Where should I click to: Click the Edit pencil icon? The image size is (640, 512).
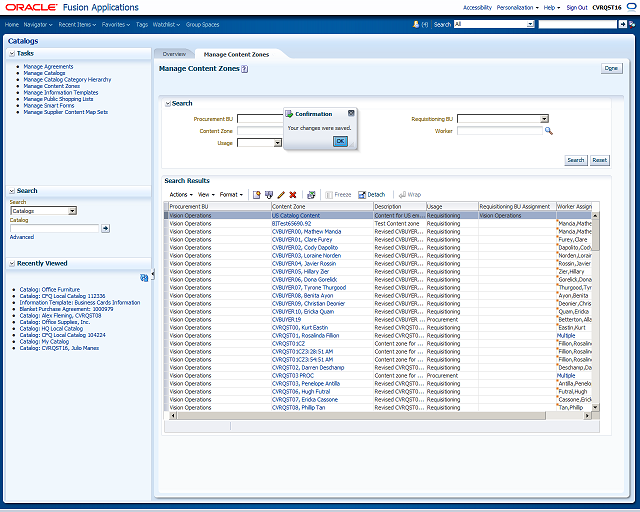[281, 195]
